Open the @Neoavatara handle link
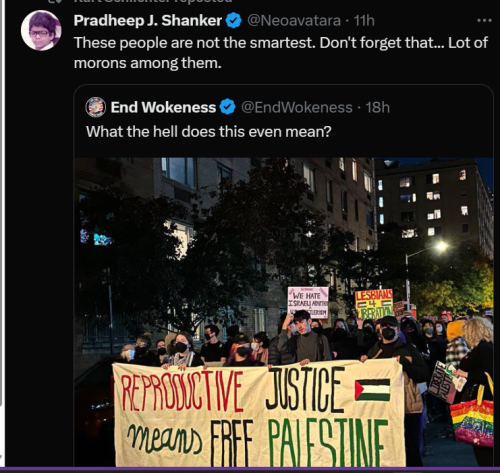500x473 pixels. [294, 21]
